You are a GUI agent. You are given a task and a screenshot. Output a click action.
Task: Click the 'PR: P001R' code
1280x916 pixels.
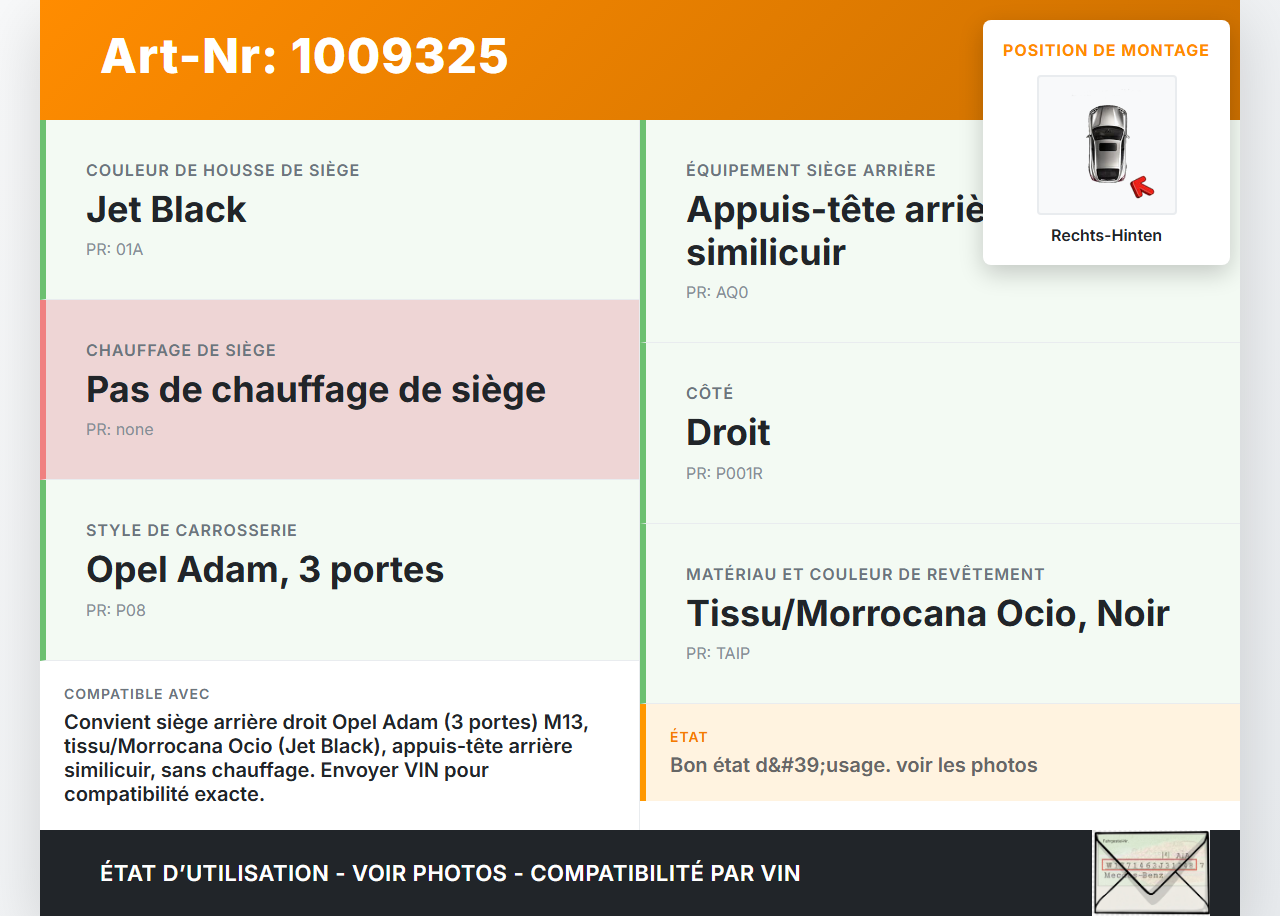point(724,473)
